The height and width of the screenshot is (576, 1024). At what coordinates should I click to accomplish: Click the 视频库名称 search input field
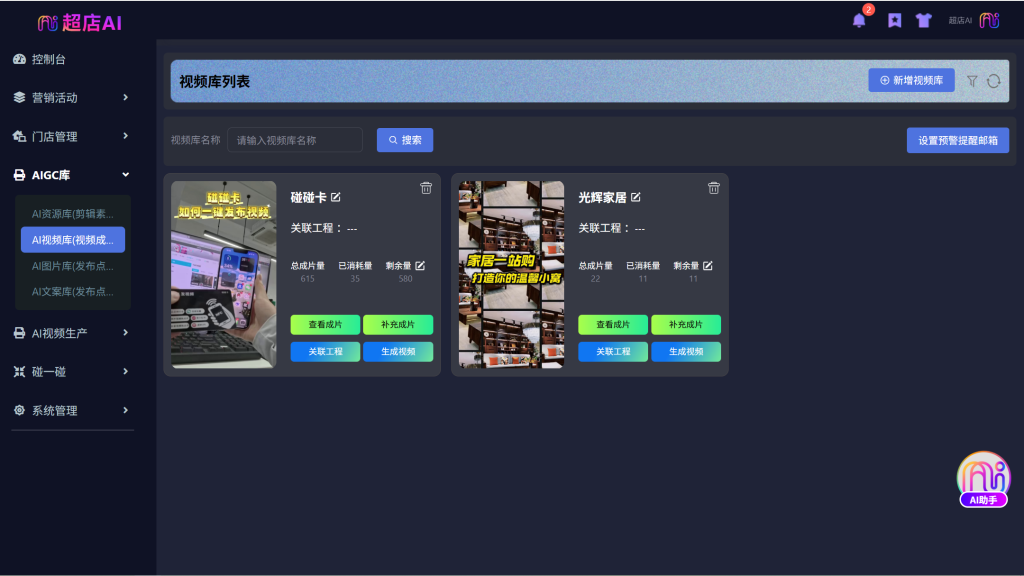[295, 141]
